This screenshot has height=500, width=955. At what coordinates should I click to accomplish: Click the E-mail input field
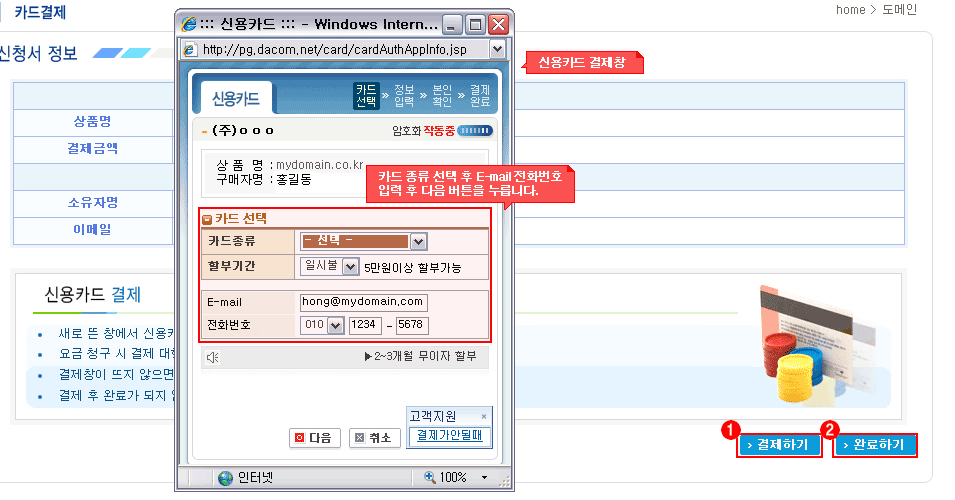coord(363,302)
